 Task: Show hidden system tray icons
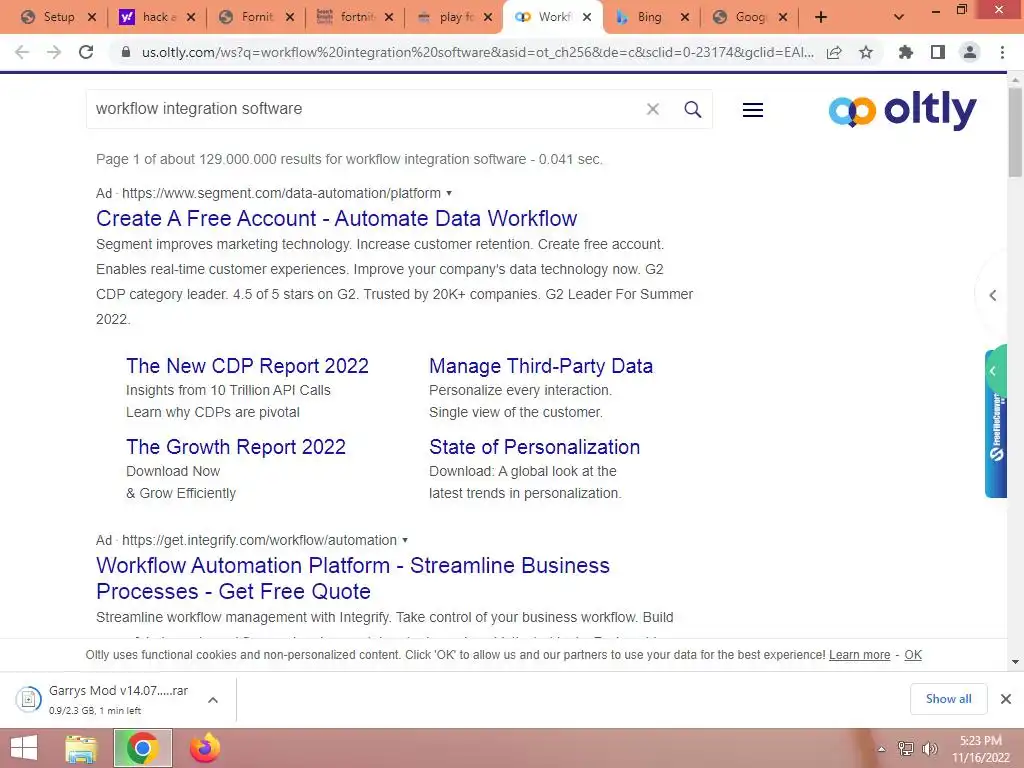(881, 749)
